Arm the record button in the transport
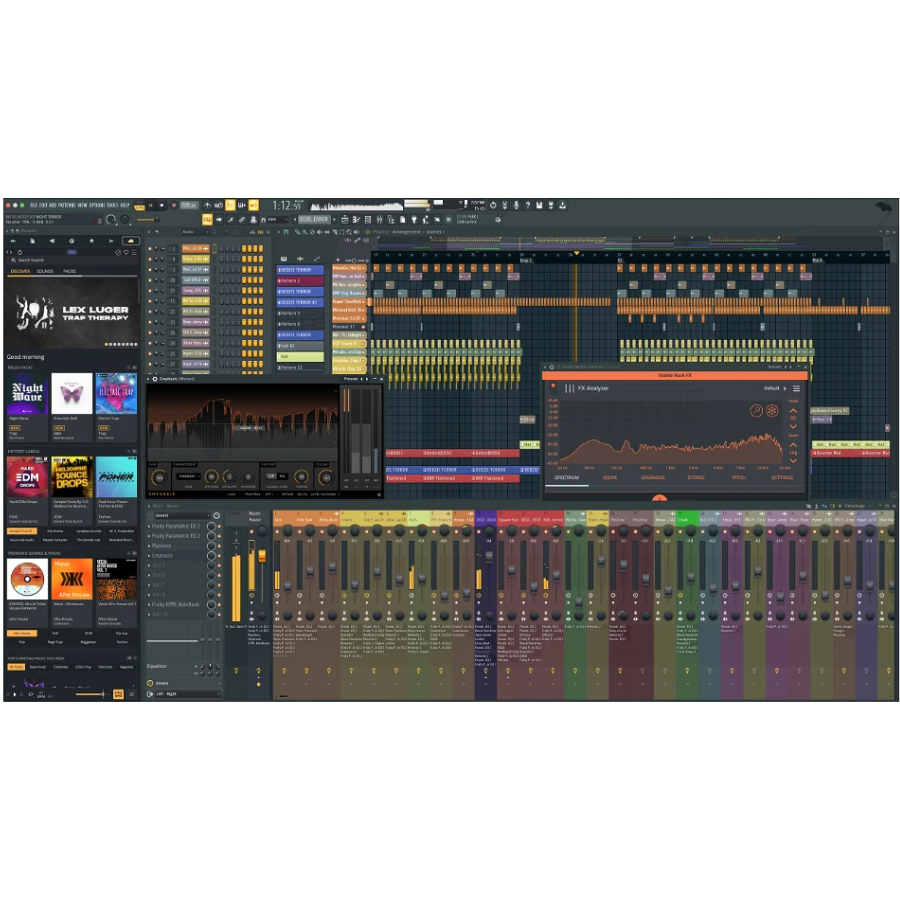 (174, 205)
